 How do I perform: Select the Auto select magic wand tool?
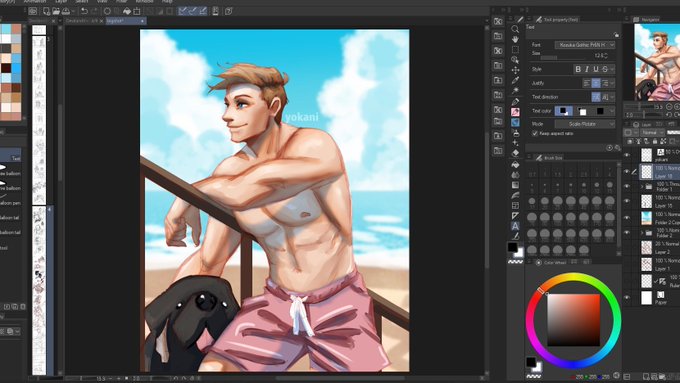(515, 90)
